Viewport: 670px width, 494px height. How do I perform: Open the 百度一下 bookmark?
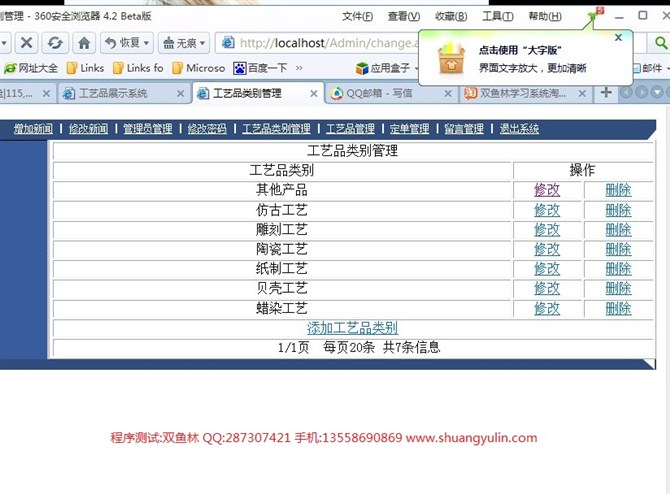[x=260, y=68]
